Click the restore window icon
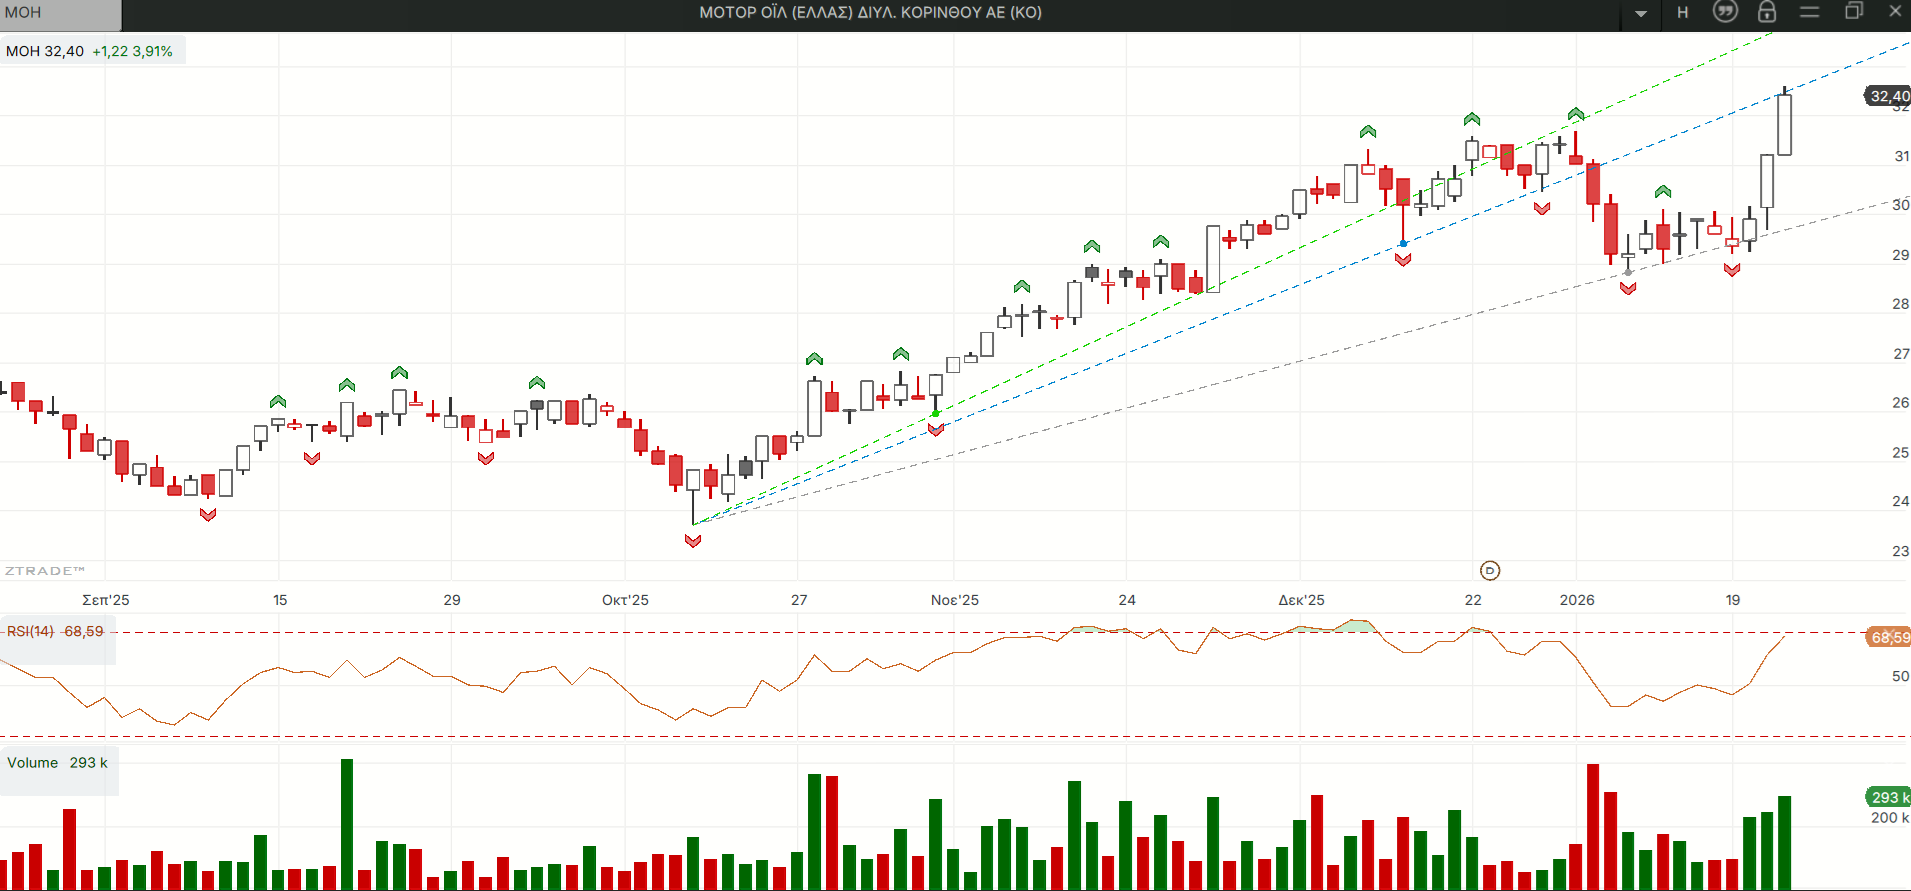The image size is (1911, 891). (1853, 12)
